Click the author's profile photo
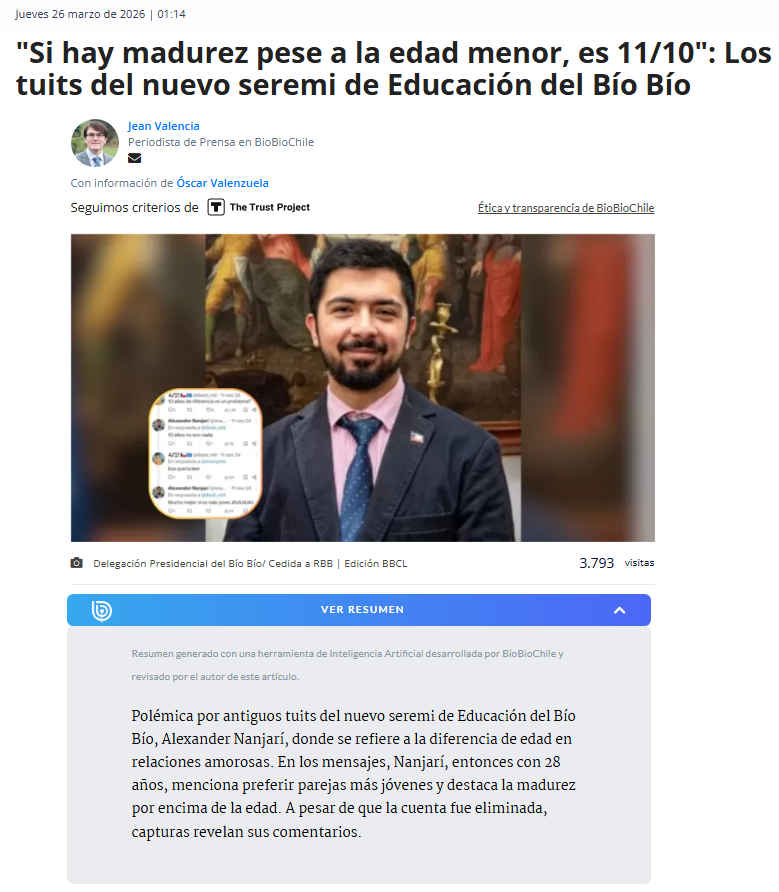The width and height of the screenshot is (779, 892). [95, 143]
